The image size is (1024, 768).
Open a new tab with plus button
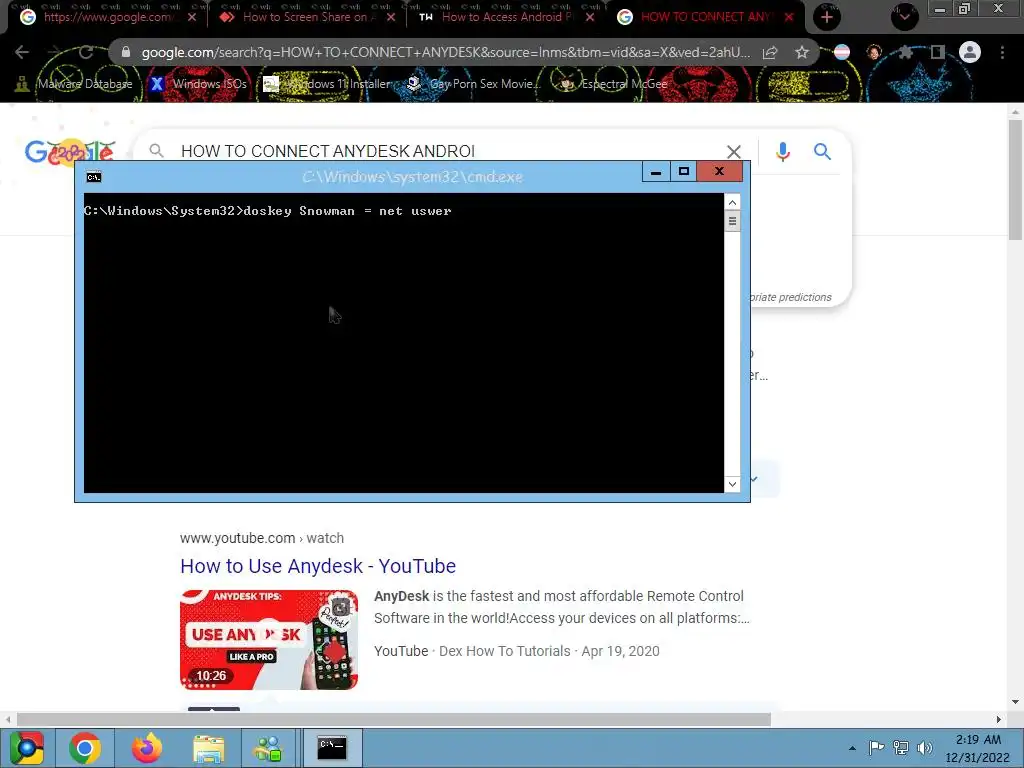[x=827, y=17]
